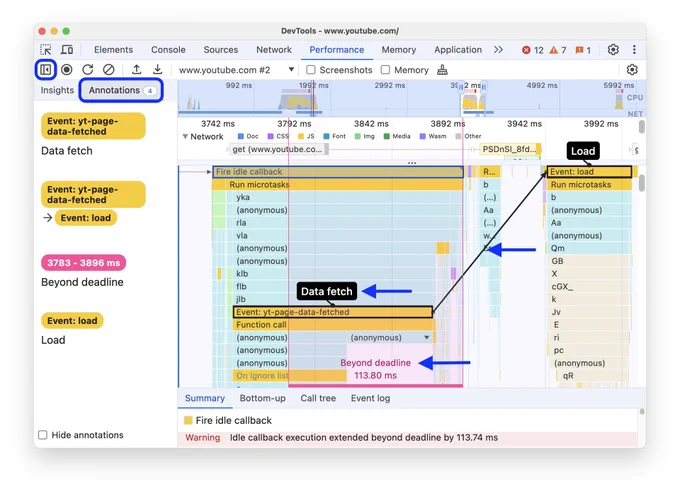Start recording with the Record button
680x493 pixels.
tap(67, 69)
